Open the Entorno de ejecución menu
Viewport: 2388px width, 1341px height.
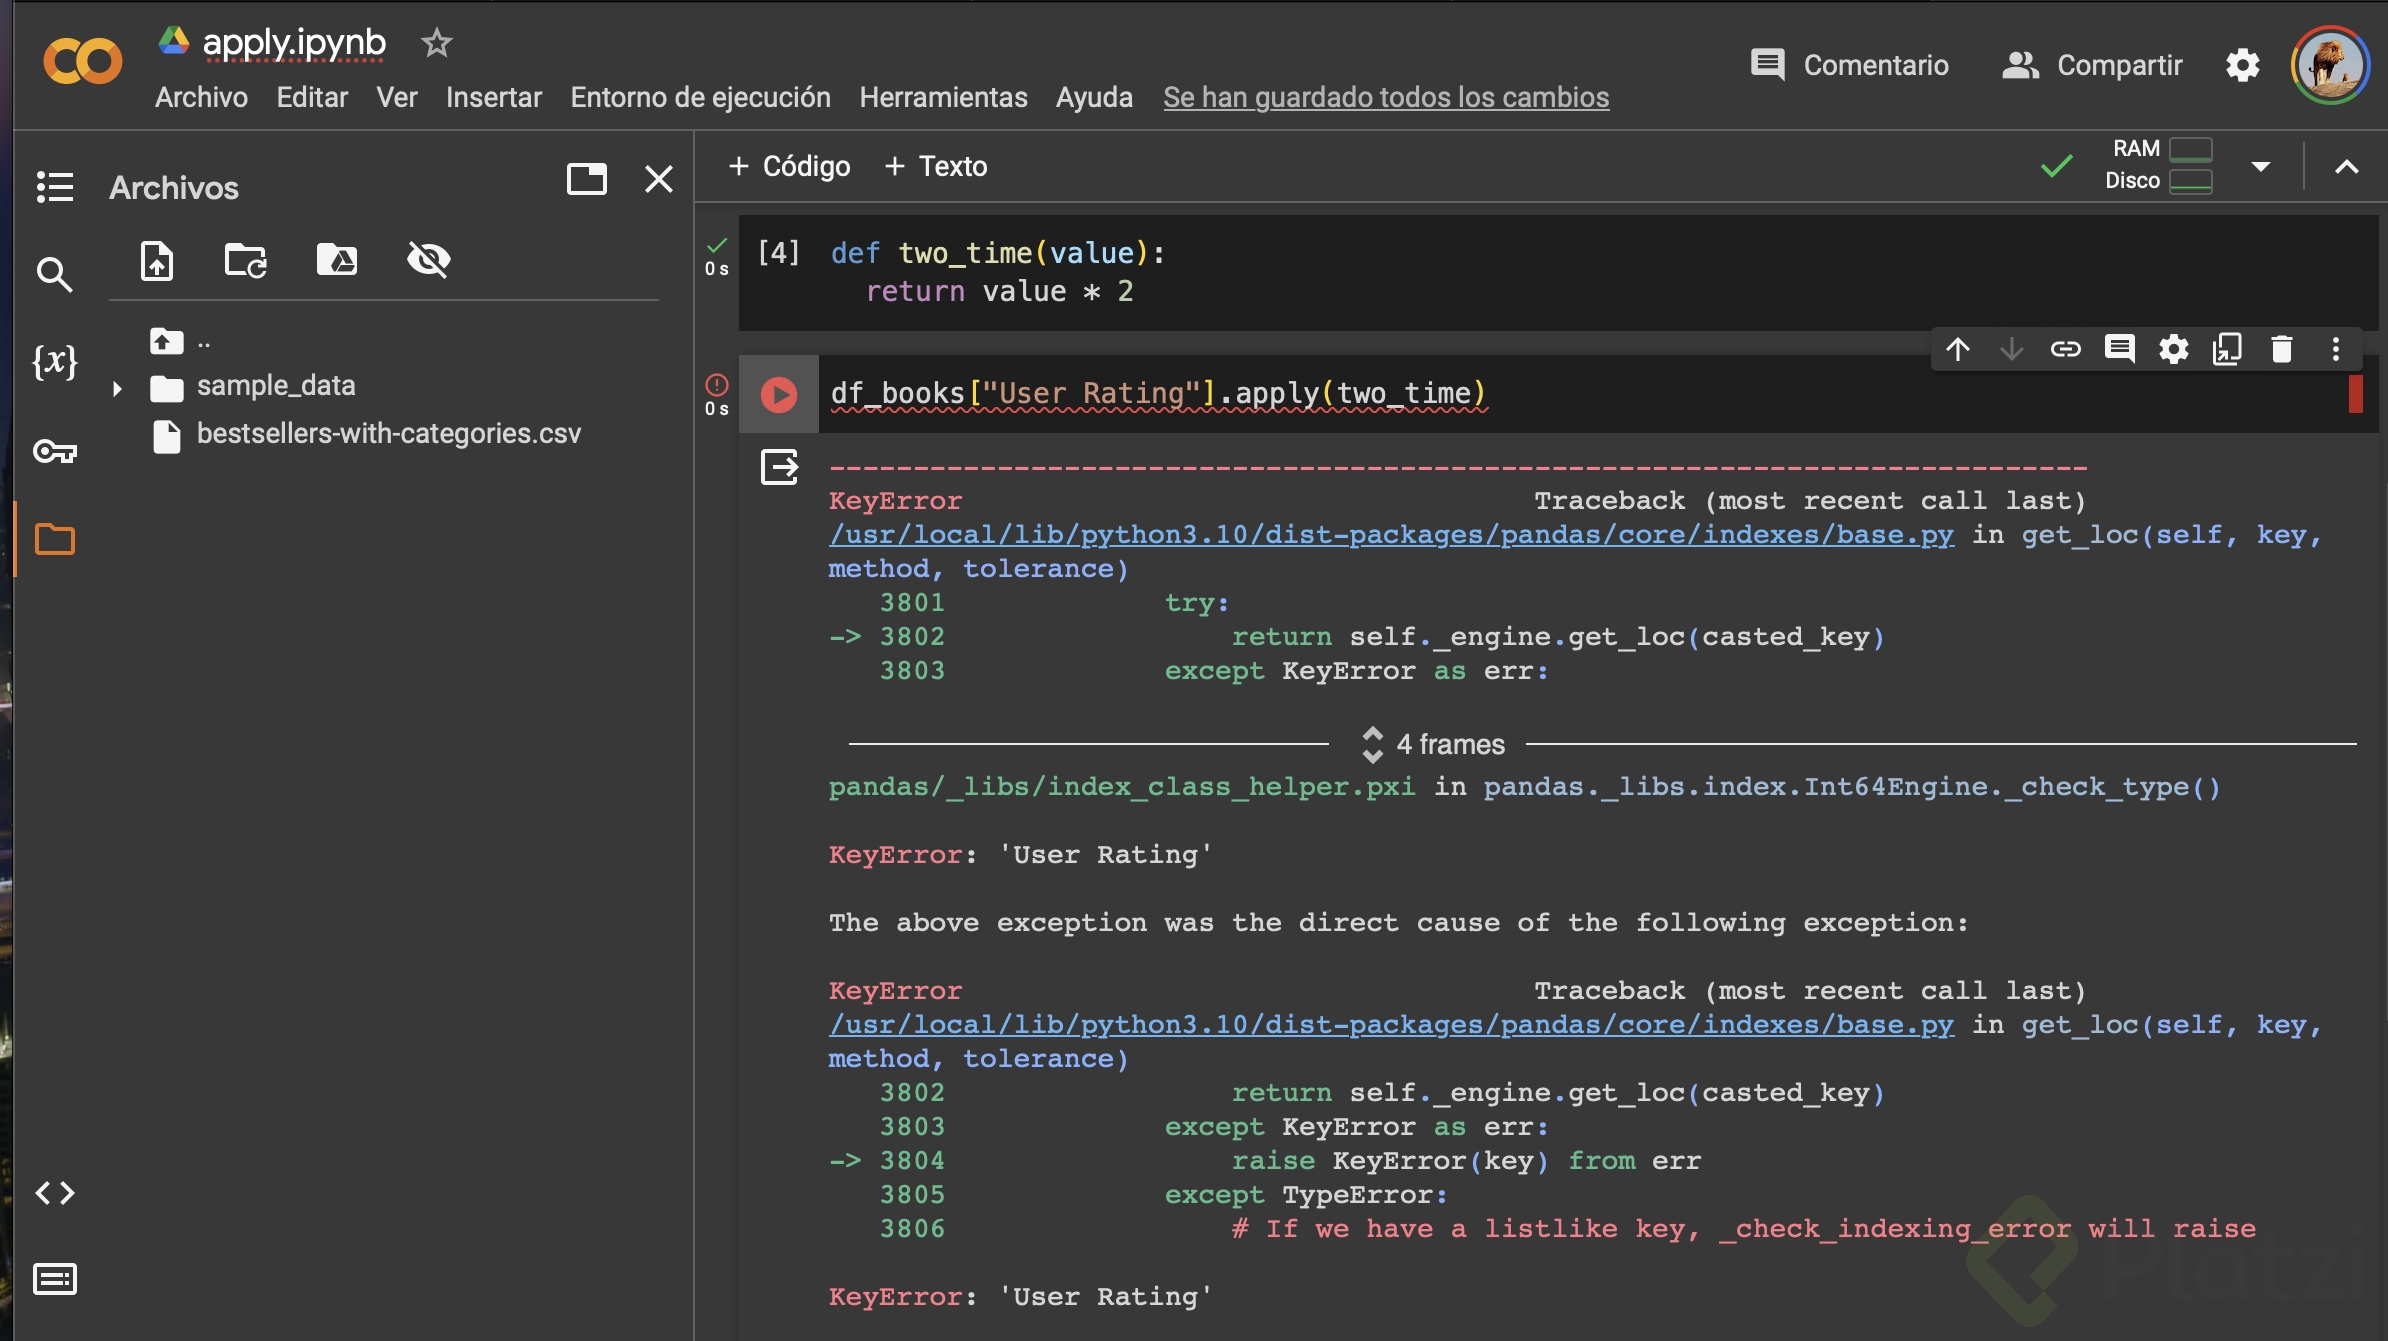[x=700, y=97]
